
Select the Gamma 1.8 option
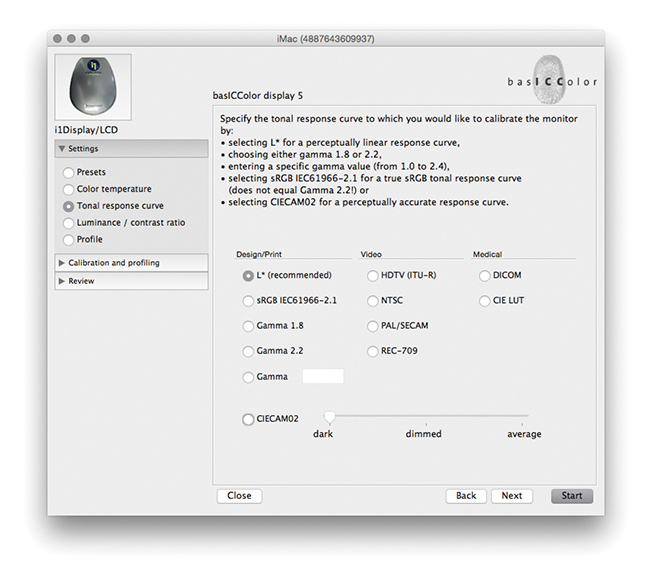pos(248,326)
